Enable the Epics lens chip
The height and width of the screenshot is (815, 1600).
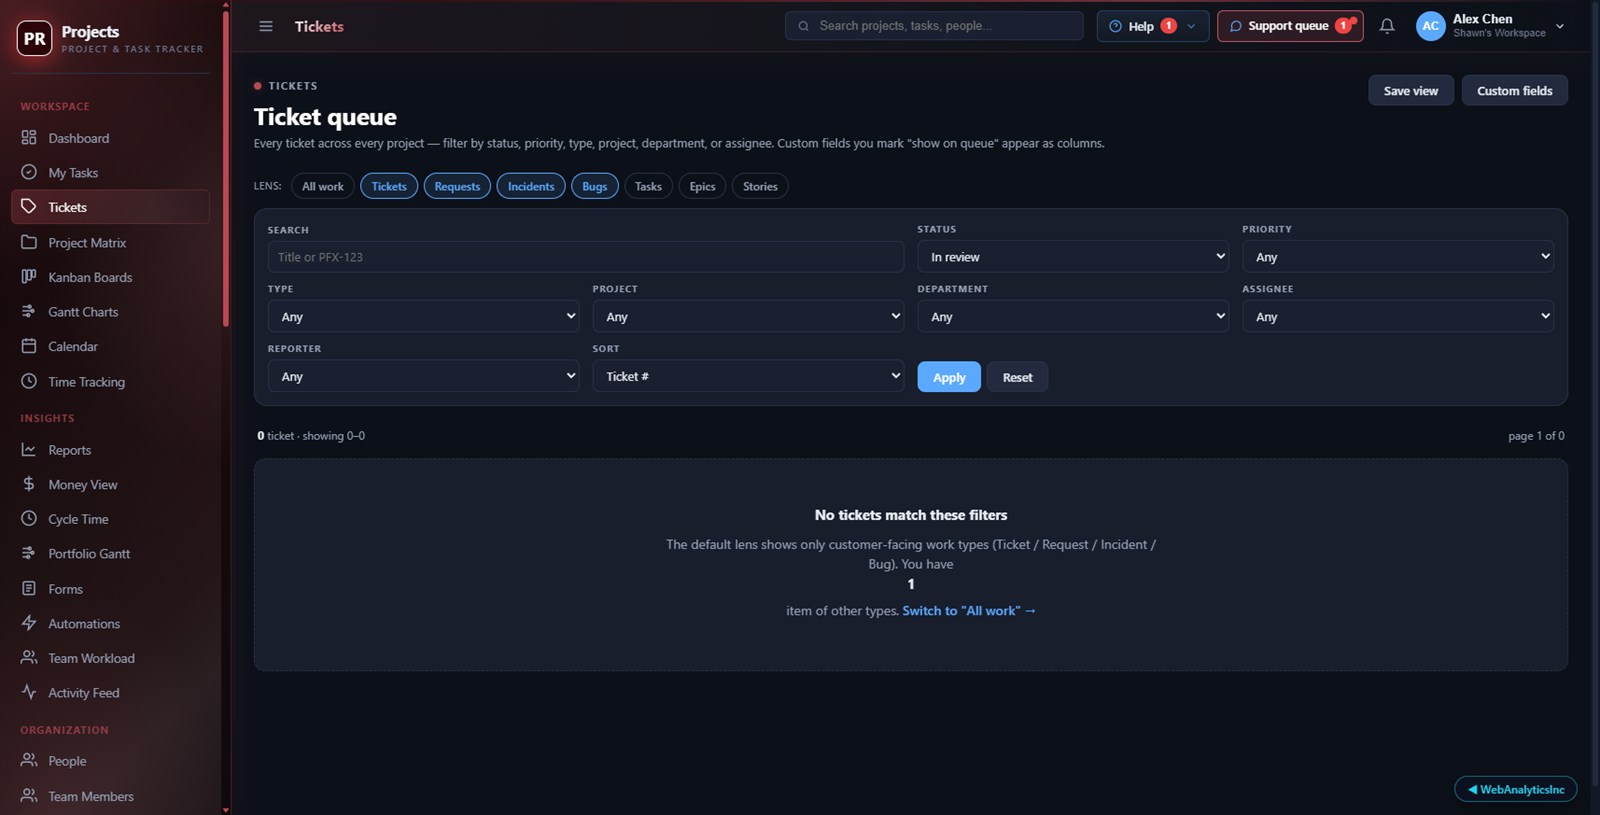point(702,186)
